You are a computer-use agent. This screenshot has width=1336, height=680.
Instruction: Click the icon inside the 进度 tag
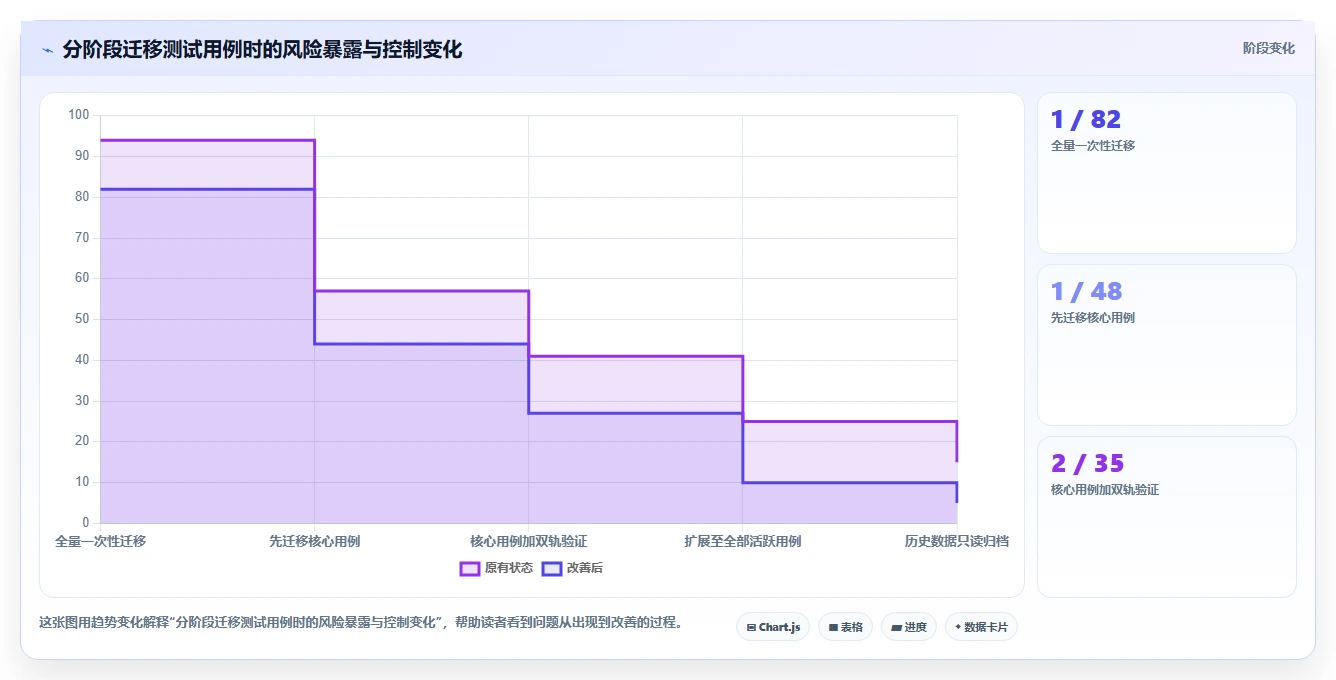(896, 628)
